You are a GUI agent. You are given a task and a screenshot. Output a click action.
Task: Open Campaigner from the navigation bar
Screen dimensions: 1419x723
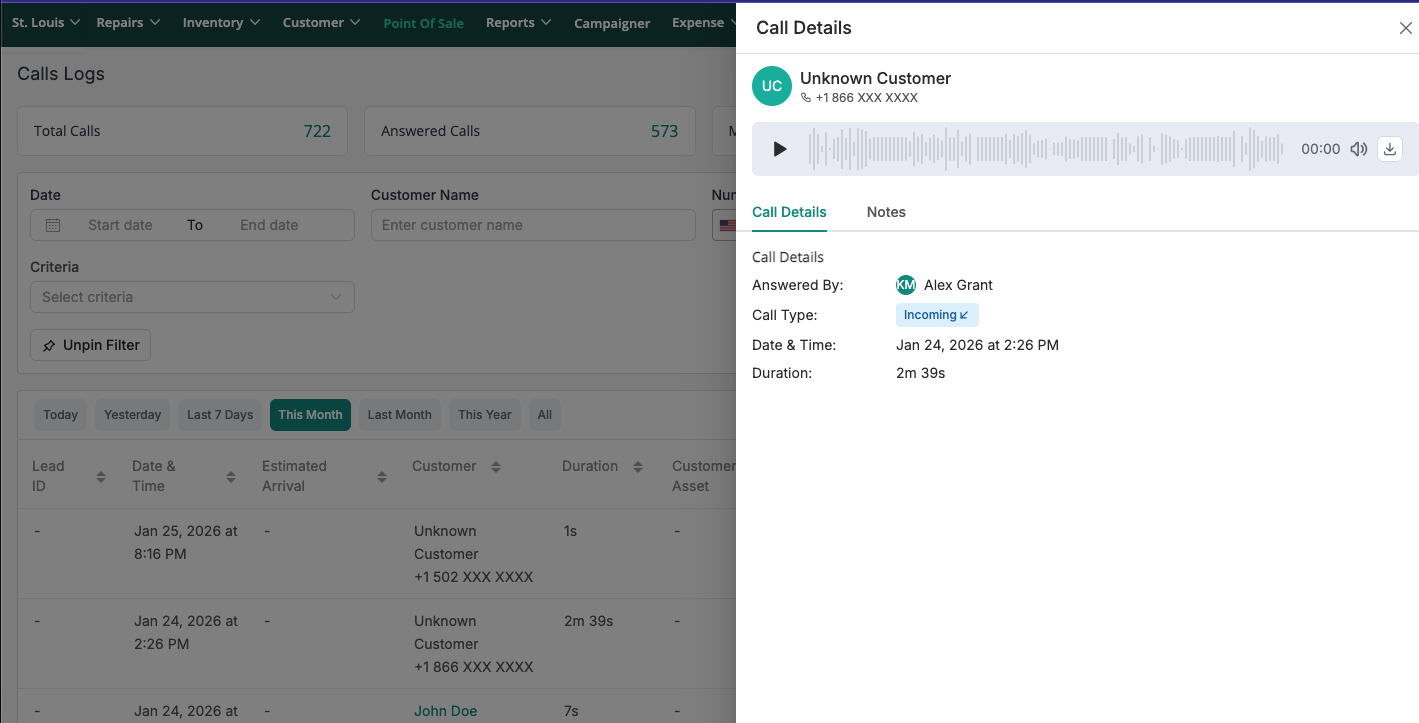click(611, 23)
